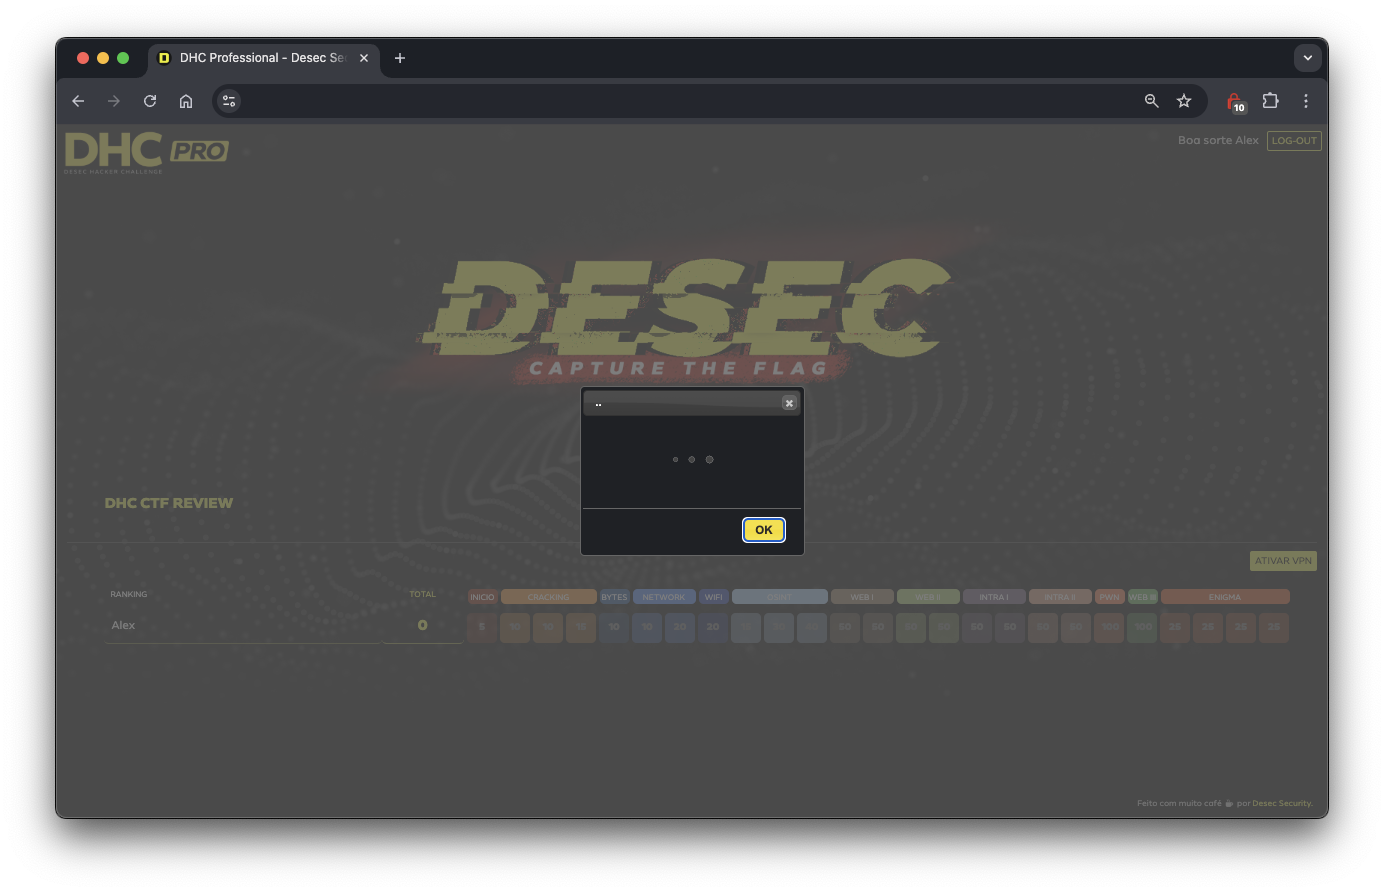Confirm the dialog with OK
The height and width of the screenshot is (892, 1384).
764,530
